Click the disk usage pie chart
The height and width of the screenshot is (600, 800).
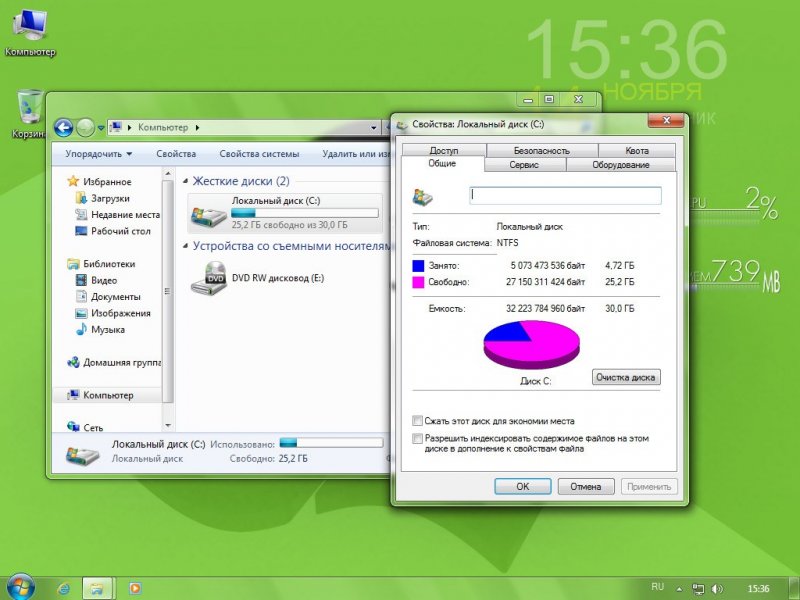pyautogui.click(x=531, y=344)
